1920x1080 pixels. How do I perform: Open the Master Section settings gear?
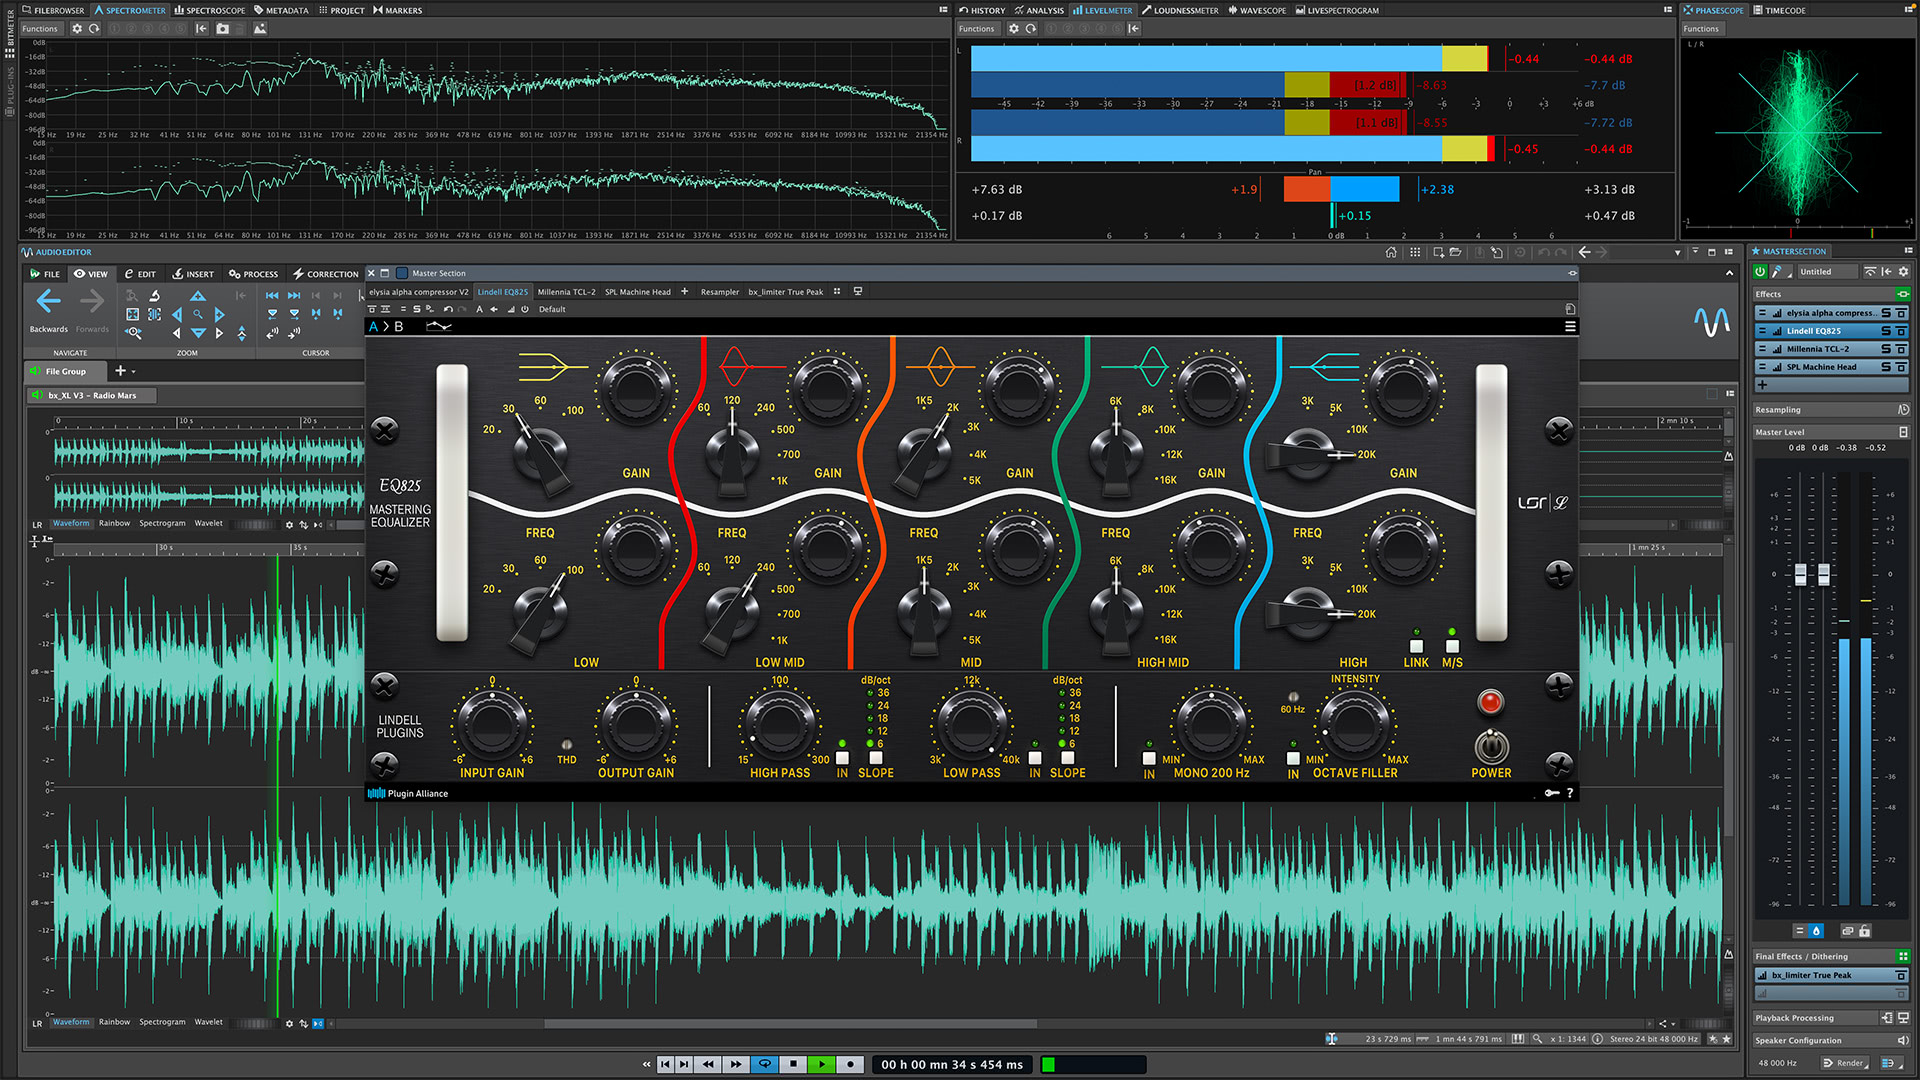(1904, 272)
